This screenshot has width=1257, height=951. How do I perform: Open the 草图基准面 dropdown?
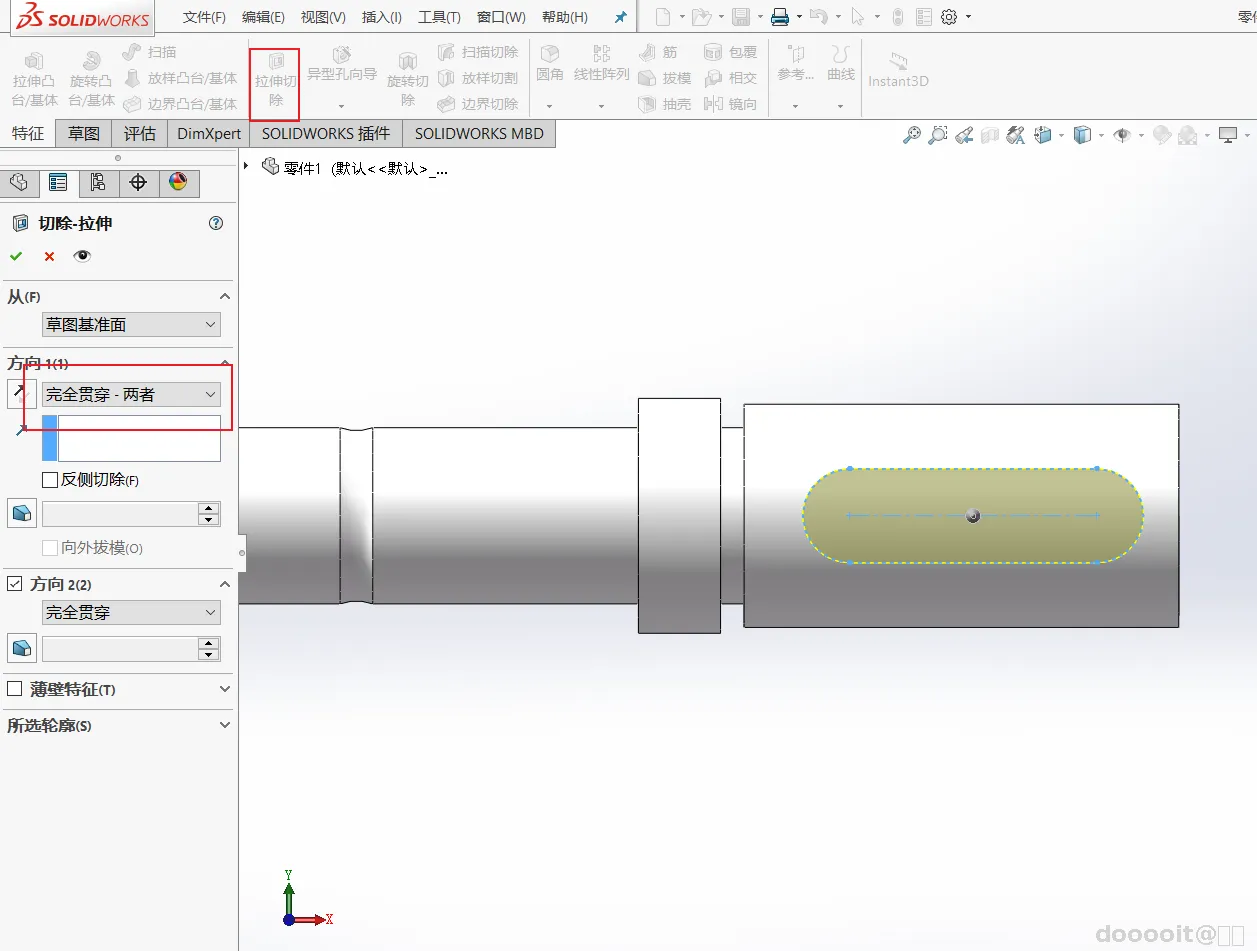(130, 325)
